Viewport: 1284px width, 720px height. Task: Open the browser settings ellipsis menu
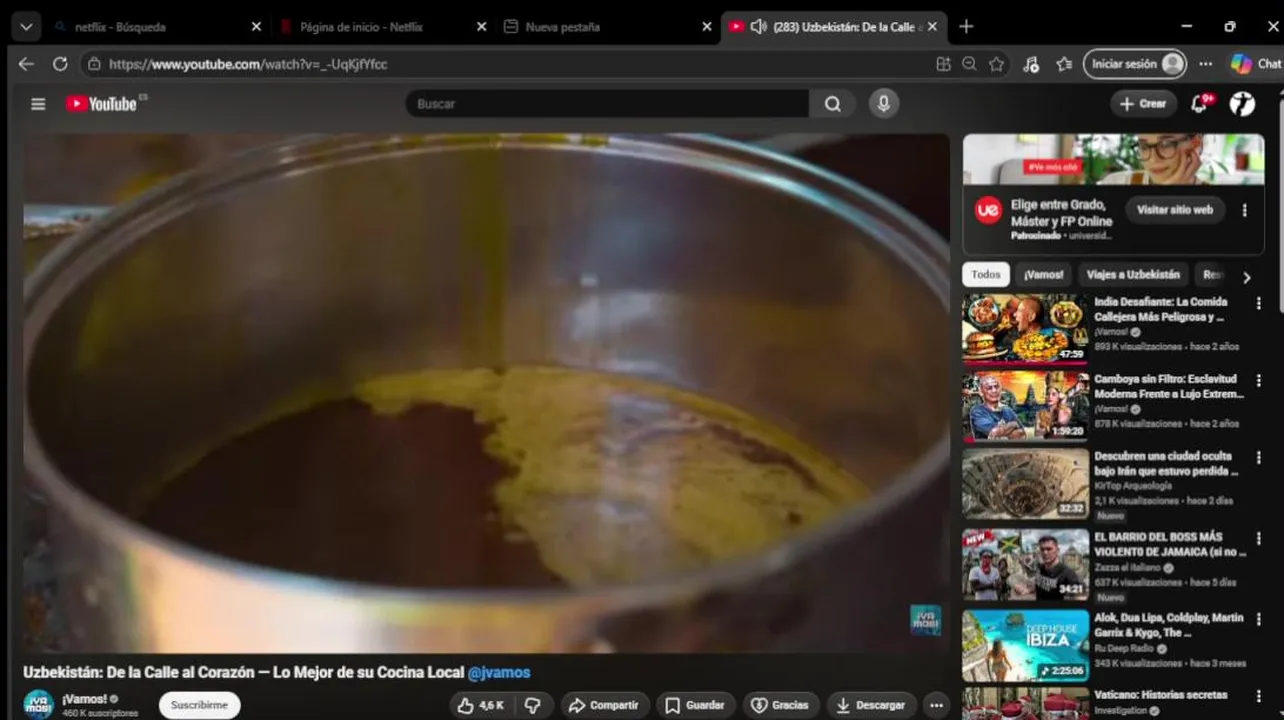pyautogui.click(x=1205, y=64)
